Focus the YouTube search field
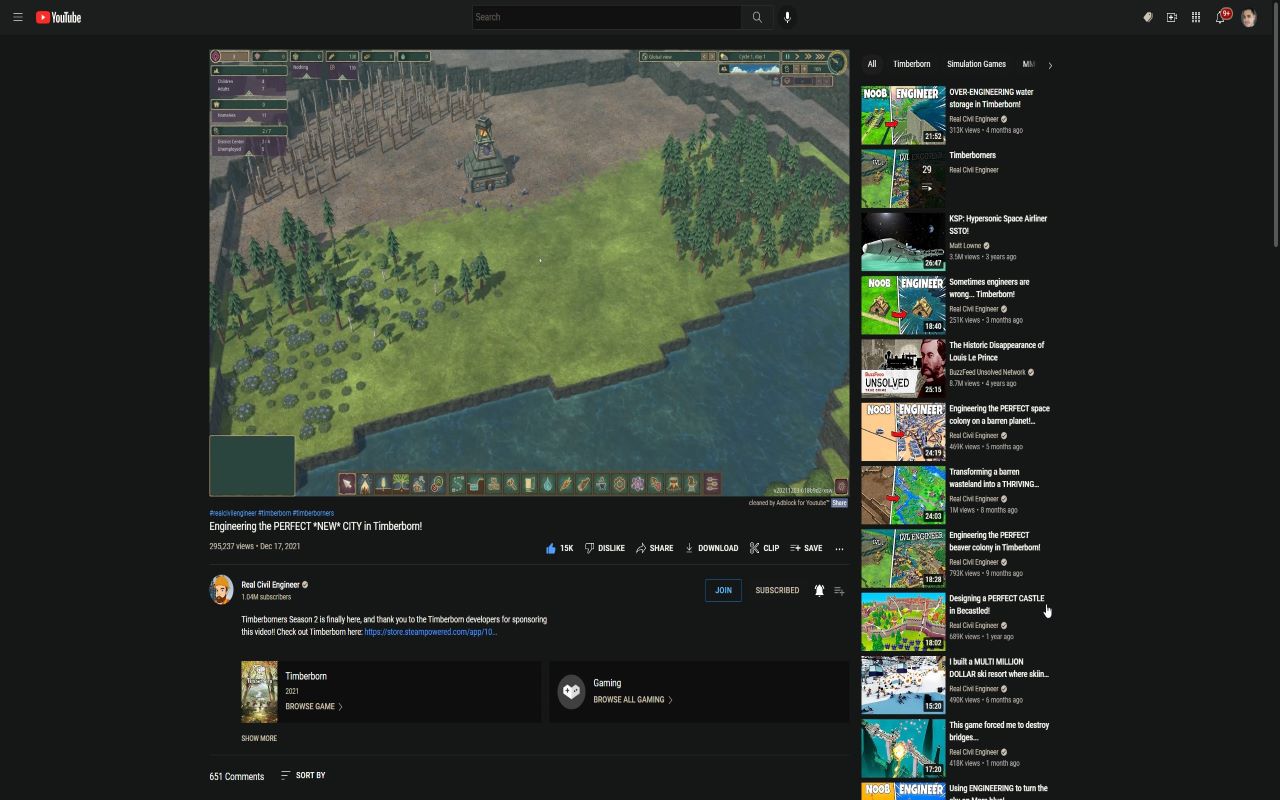Image resolution: width=1280 pixels, height=800 pixels. pyautogui.click(x=607, y=17)
